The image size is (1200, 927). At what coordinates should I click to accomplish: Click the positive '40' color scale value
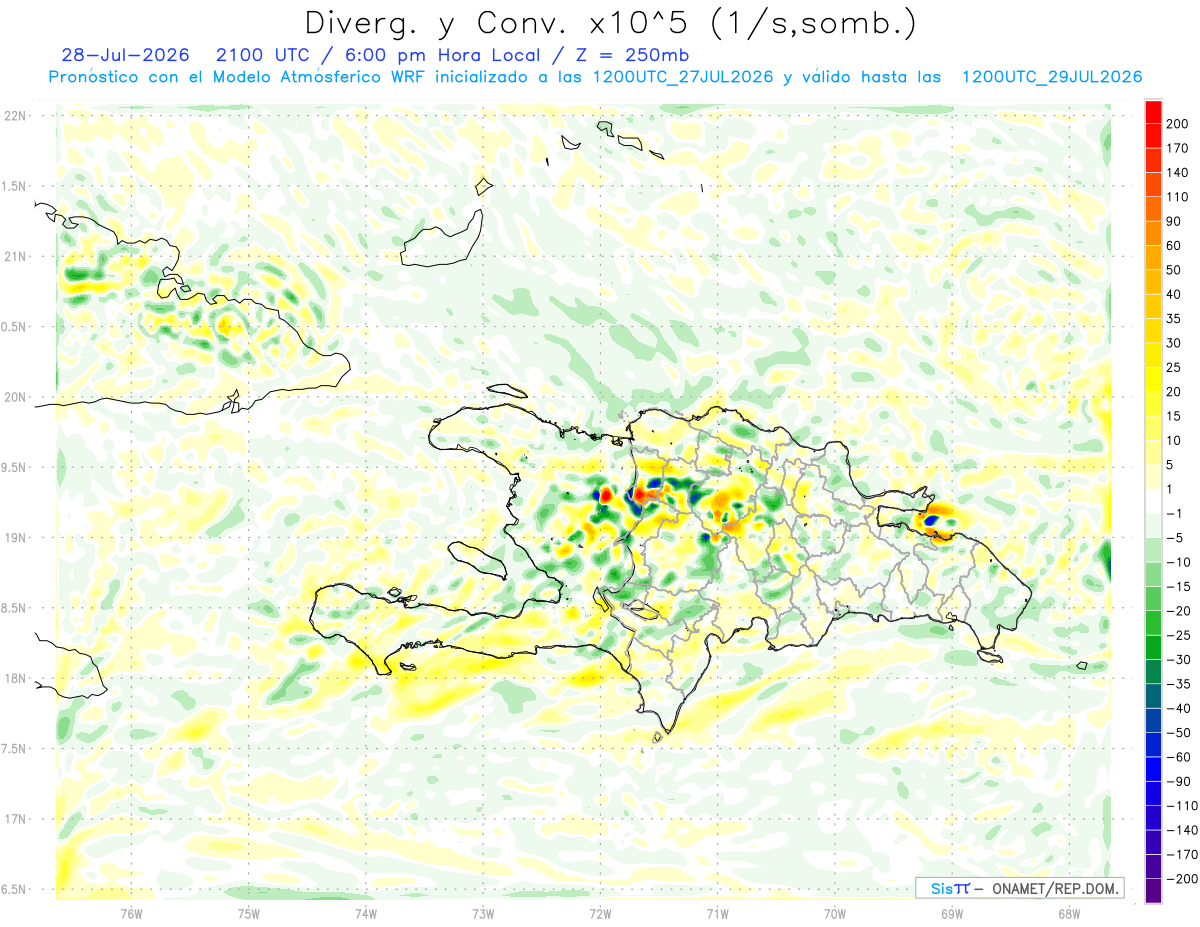pos(1175,294)
